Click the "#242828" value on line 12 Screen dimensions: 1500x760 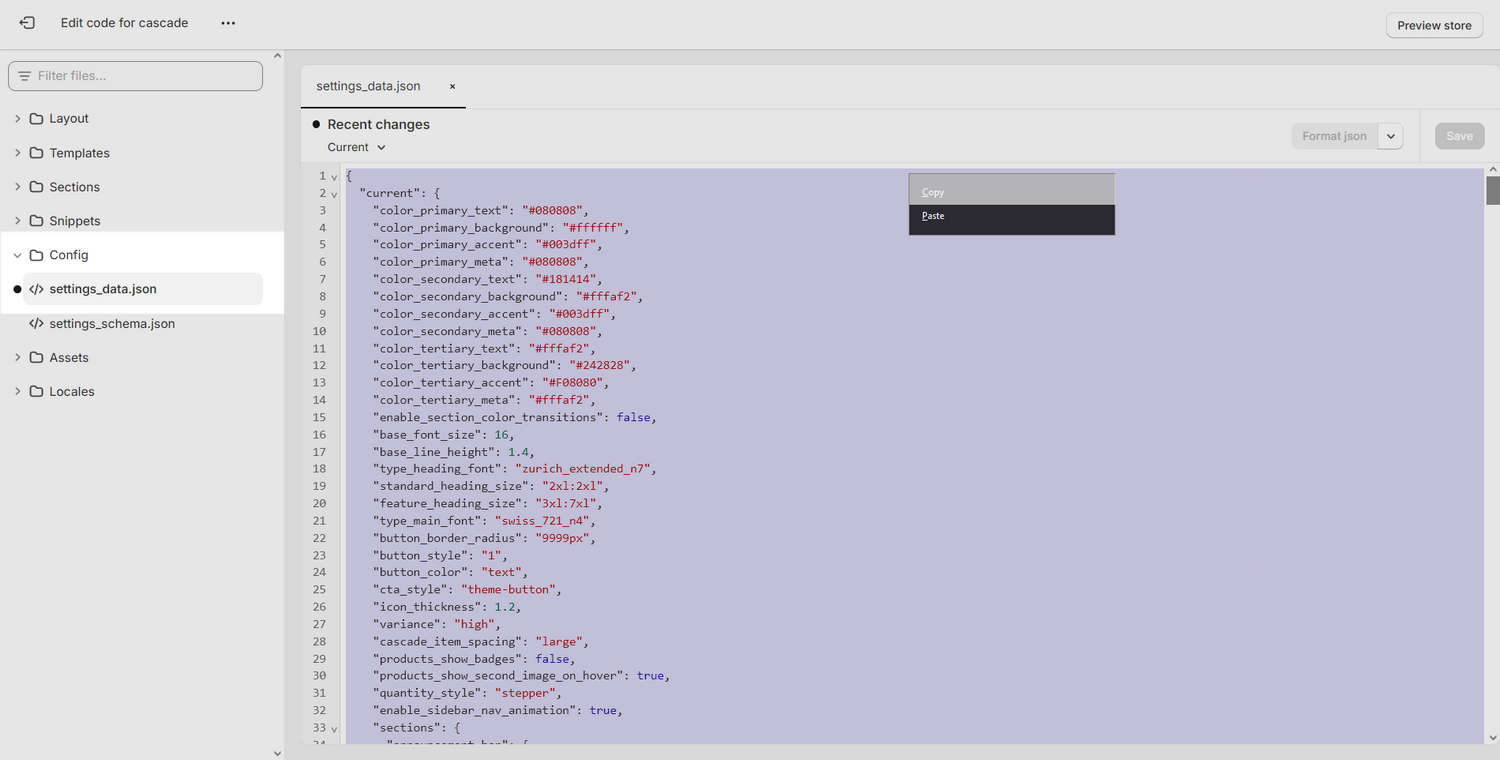tap(602, 366)
